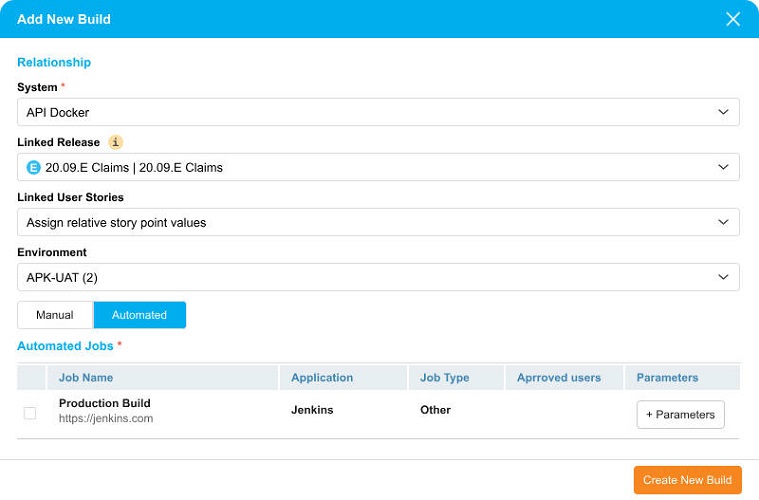Expand the System dropdown arrow
The height and width of the screenshot is (500, 759).
pyautogui.click(x=723, y=112)
